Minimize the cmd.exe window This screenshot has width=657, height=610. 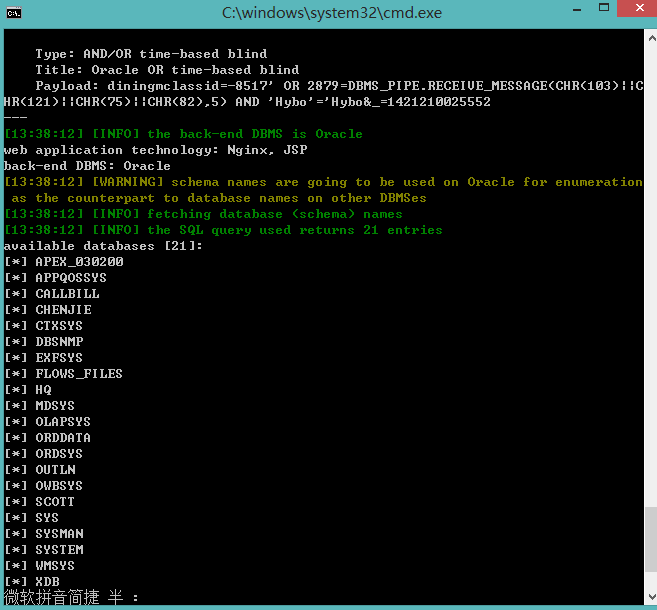[577, 10]
